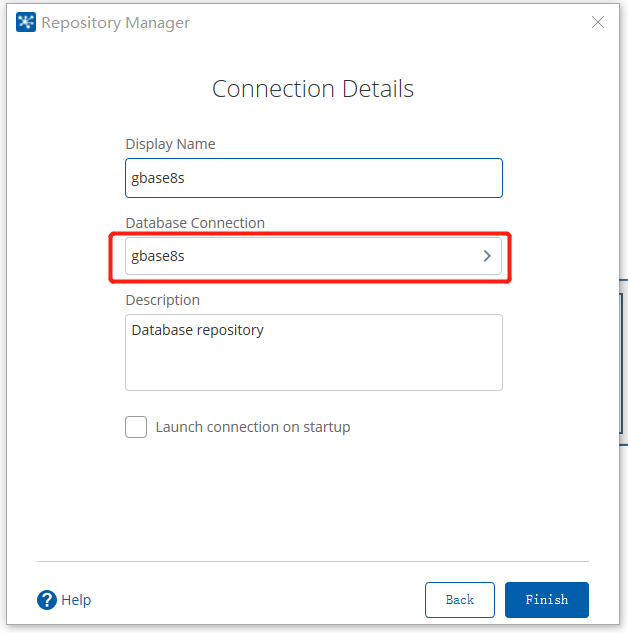Click Back to return to previous step
The height and width of the screenshot is (633, 628).
point(460,600)
